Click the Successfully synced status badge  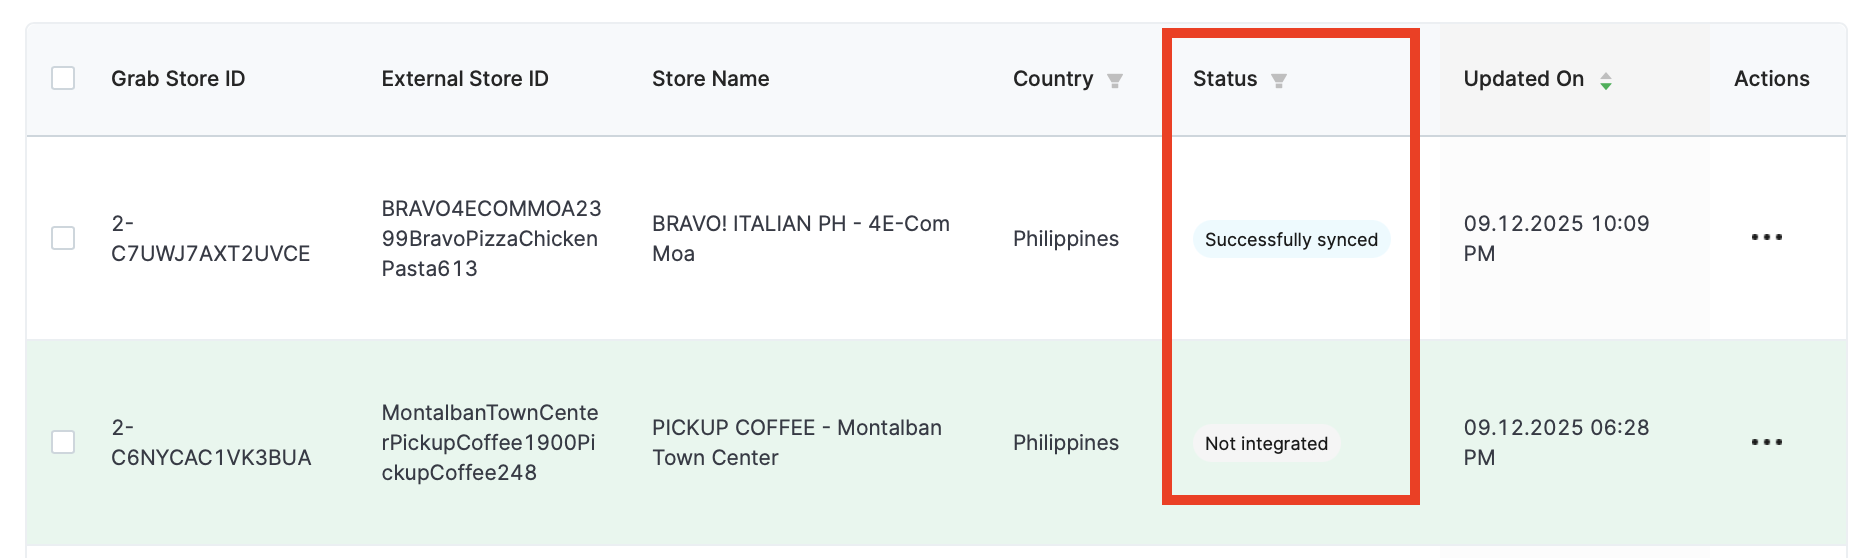pyautogui.click(x=1291, y=239)
